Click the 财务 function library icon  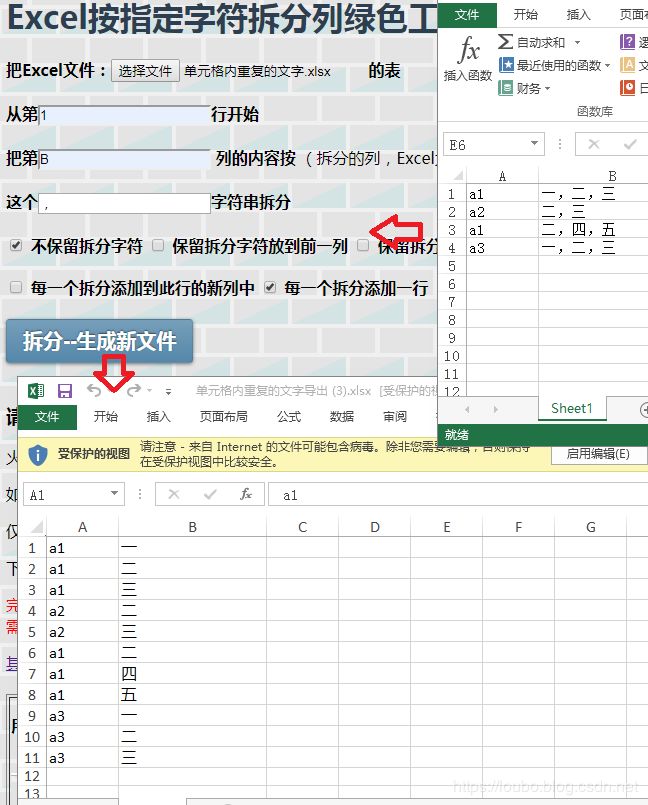(x=506, y=88)
